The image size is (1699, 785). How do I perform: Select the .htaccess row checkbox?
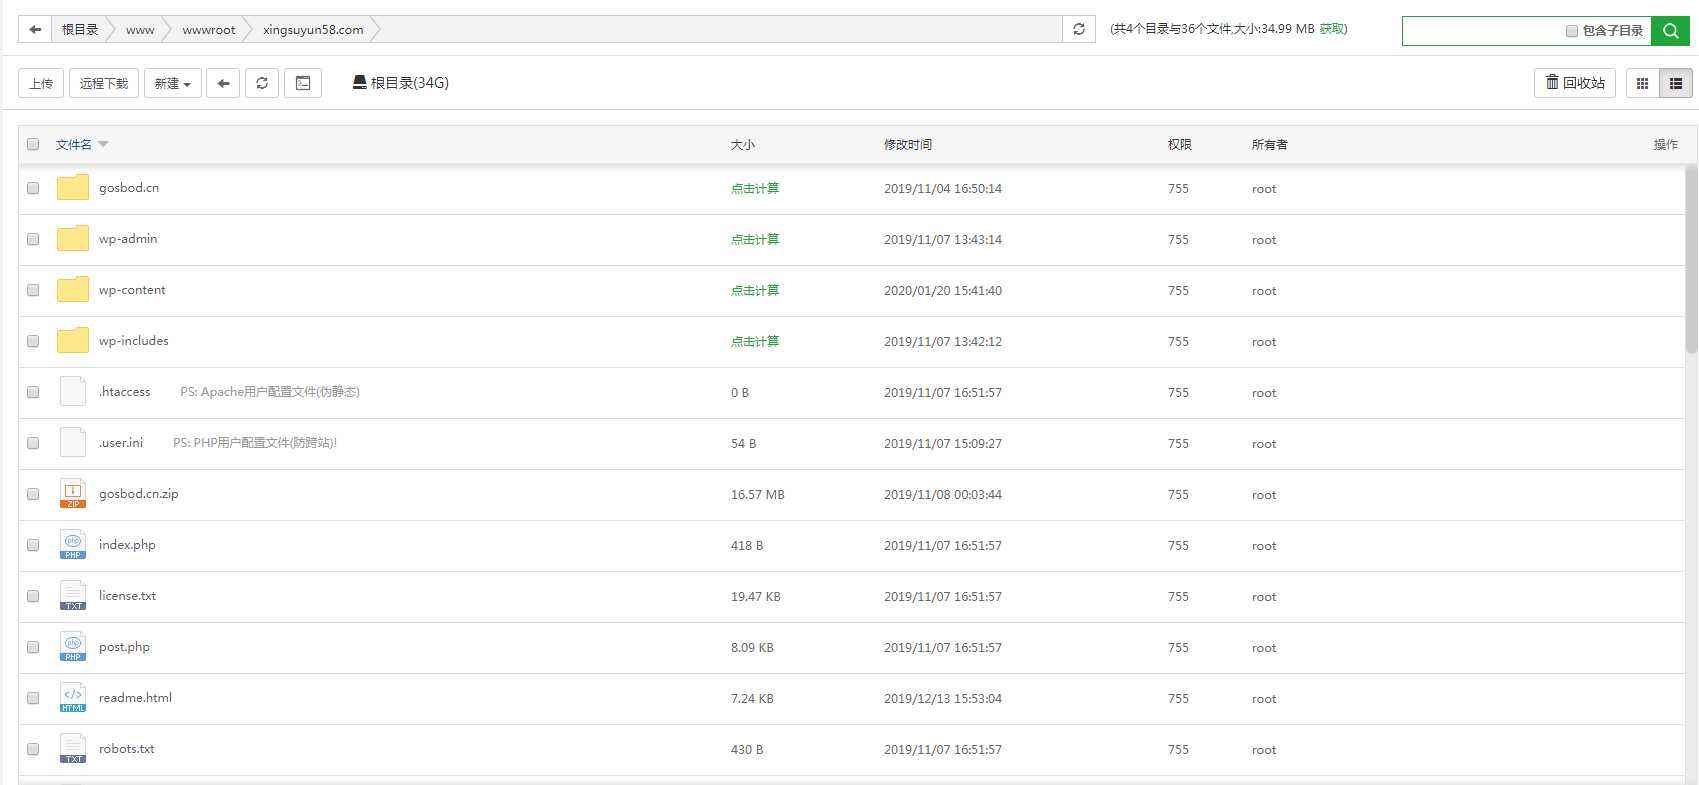(x=33, y=392)
